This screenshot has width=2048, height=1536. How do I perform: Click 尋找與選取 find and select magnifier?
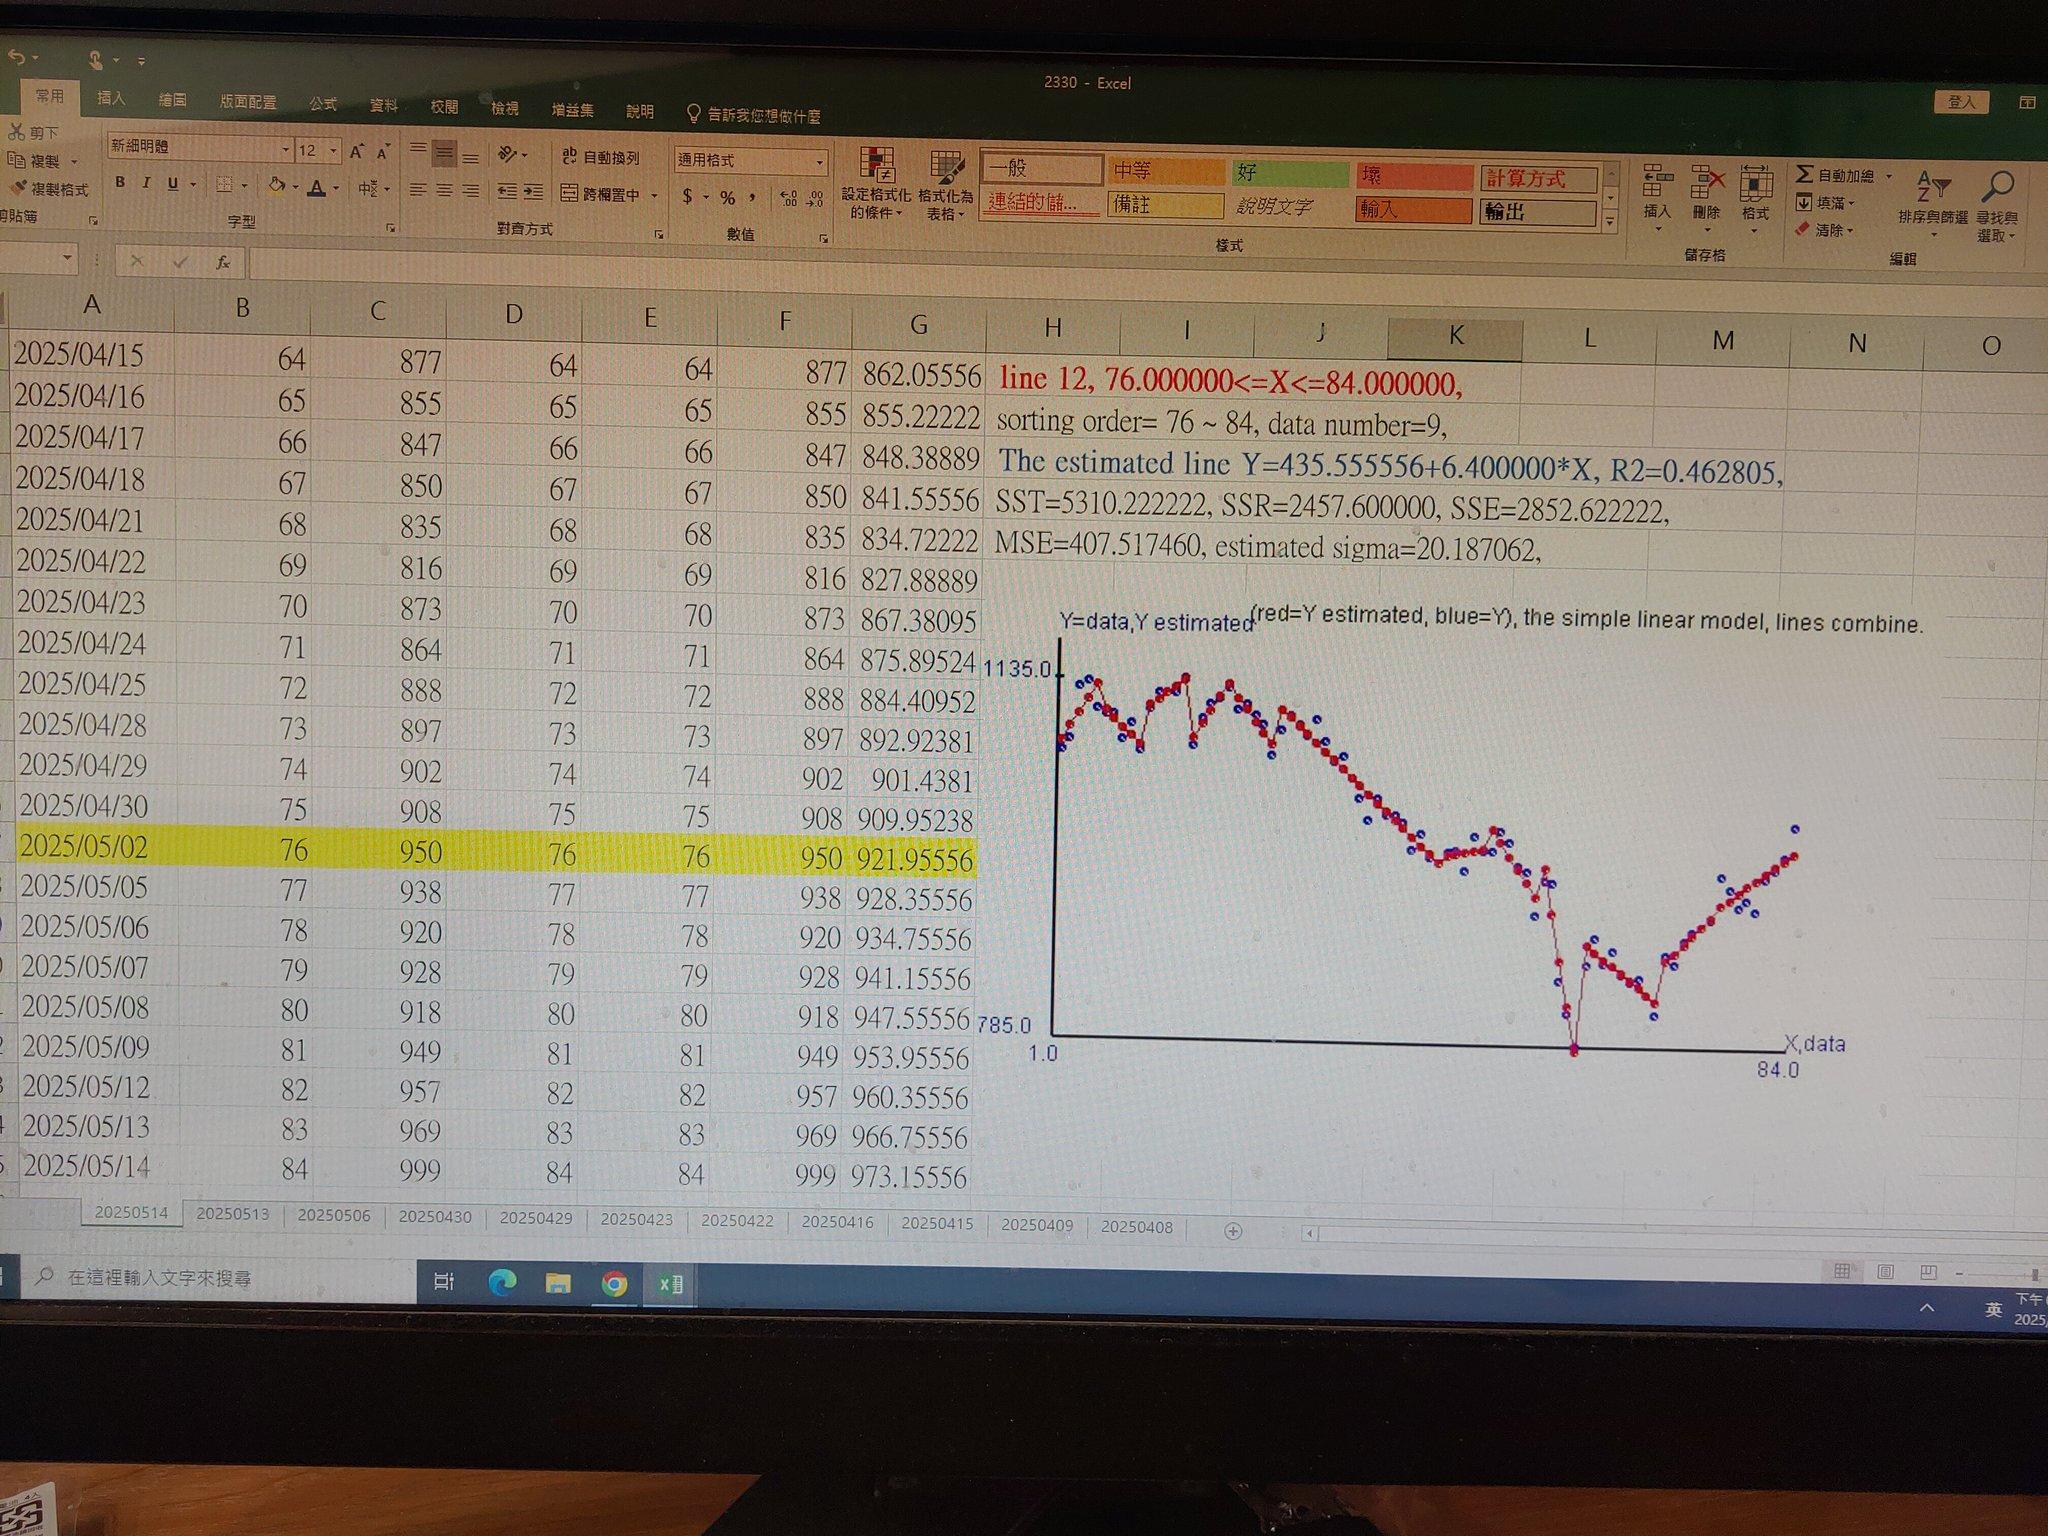click(x=1997, y=206)
